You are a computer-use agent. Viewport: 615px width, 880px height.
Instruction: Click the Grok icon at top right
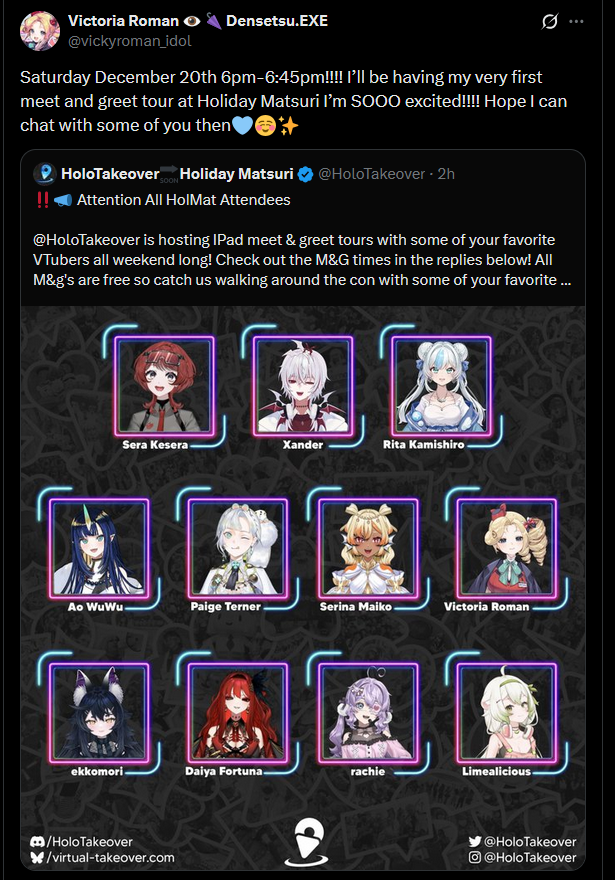(549, 21)
